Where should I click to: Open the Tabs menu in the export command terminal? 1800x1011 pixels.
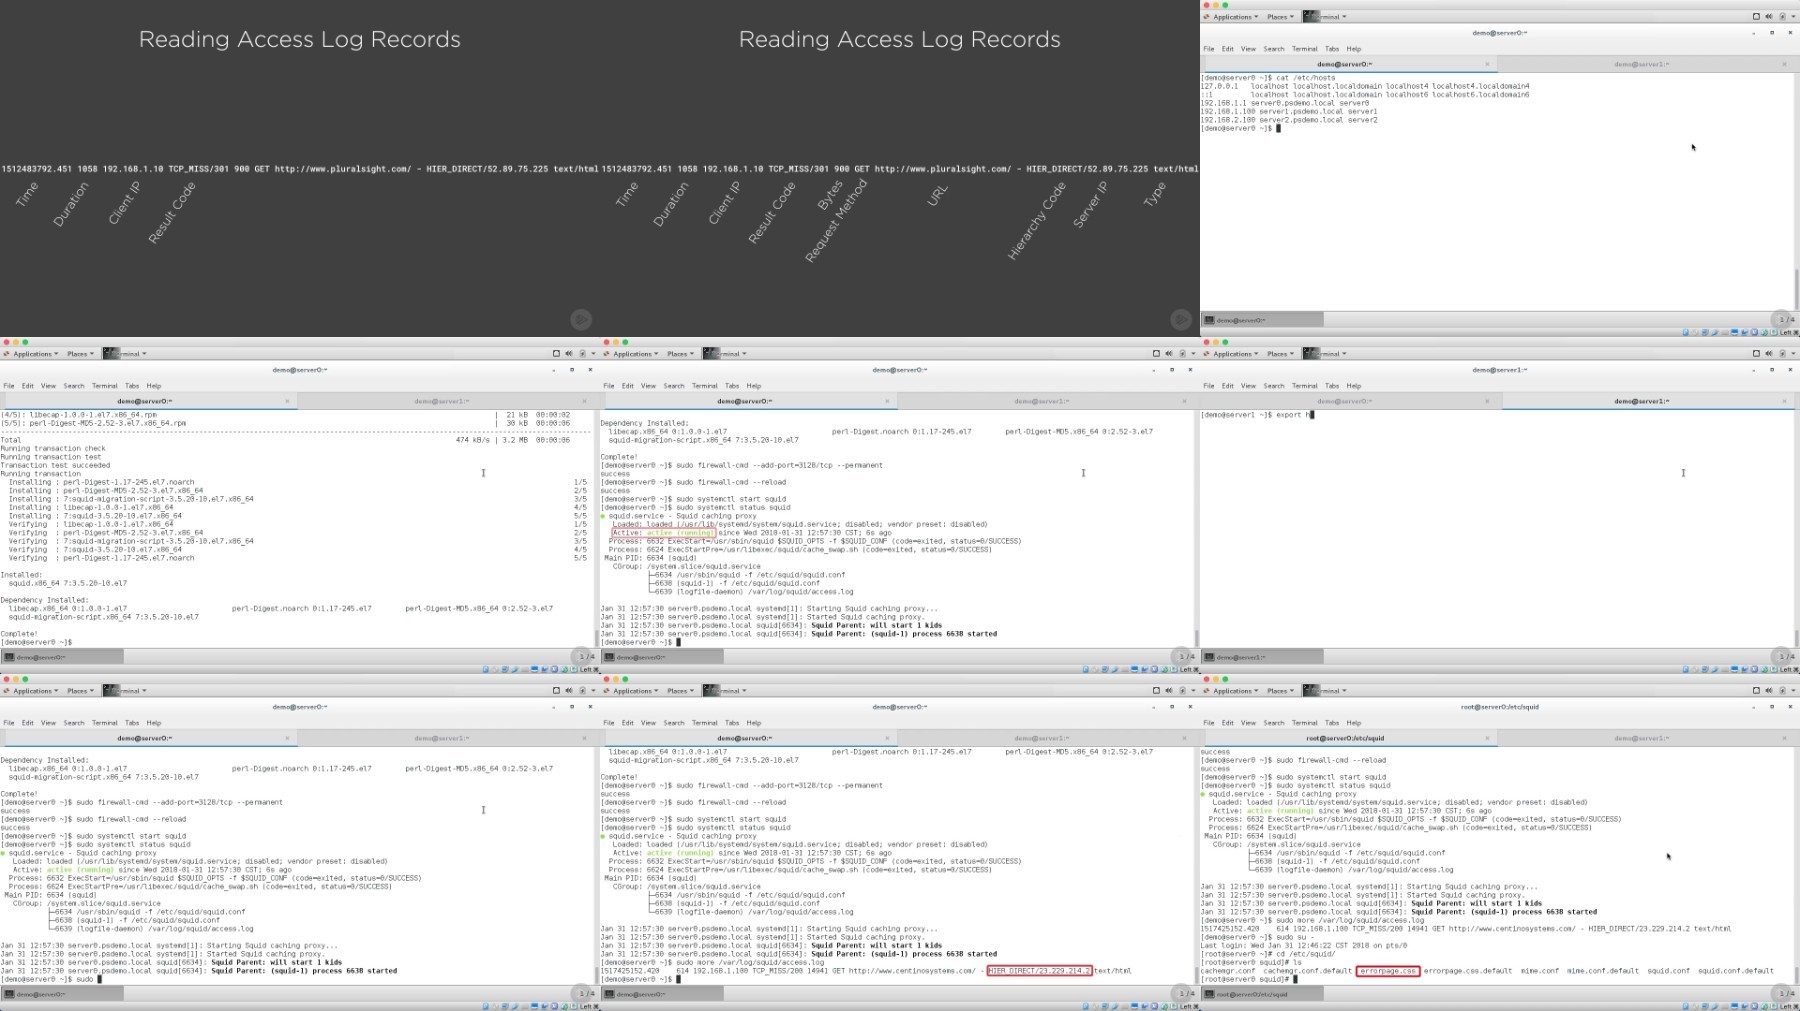coord(1332,386)
